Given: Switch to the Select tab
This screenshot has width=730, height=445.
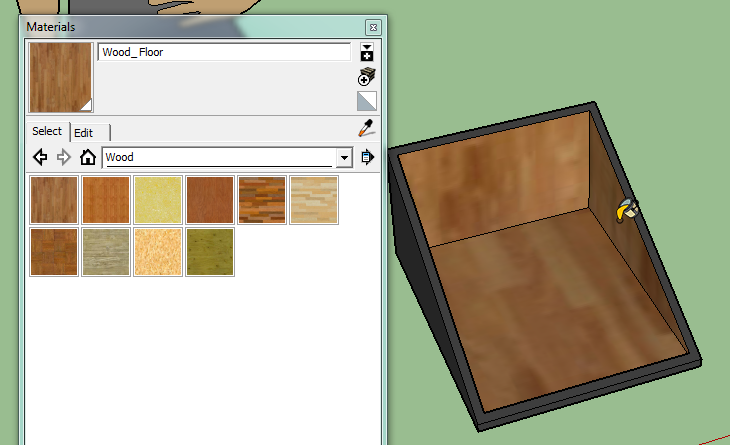Looking at the screenshot, I should pyautogui.click(x=47, y=131).
